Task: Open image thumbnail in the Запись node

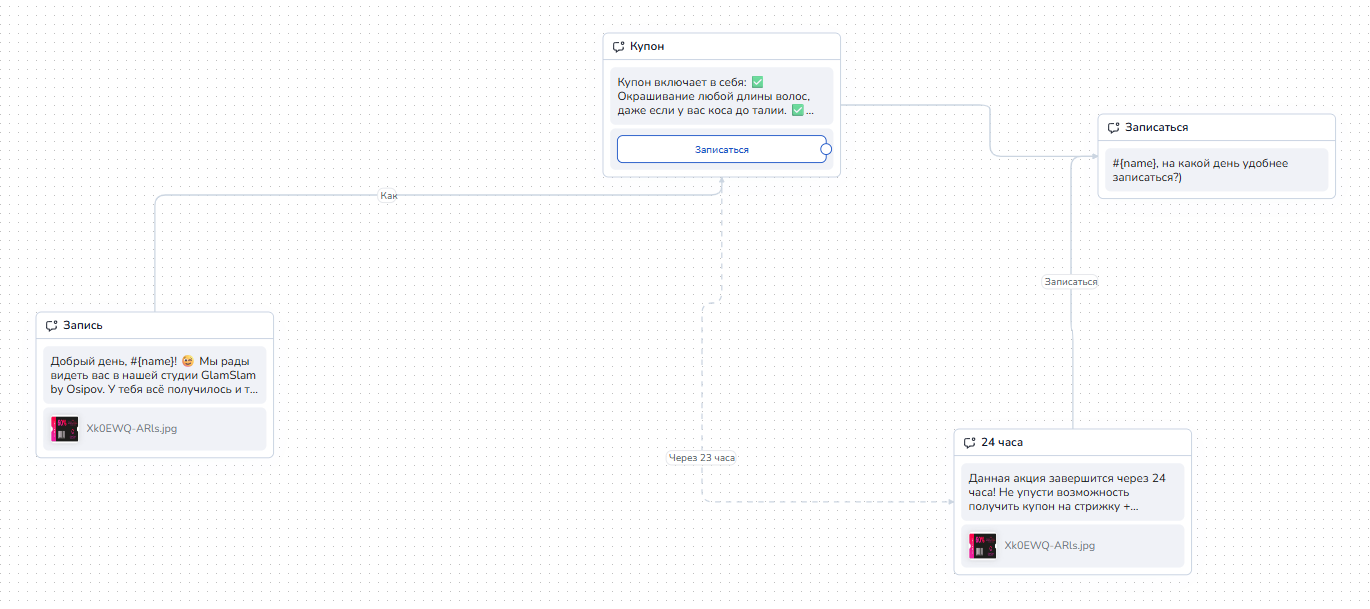Action: pos(65,429)
